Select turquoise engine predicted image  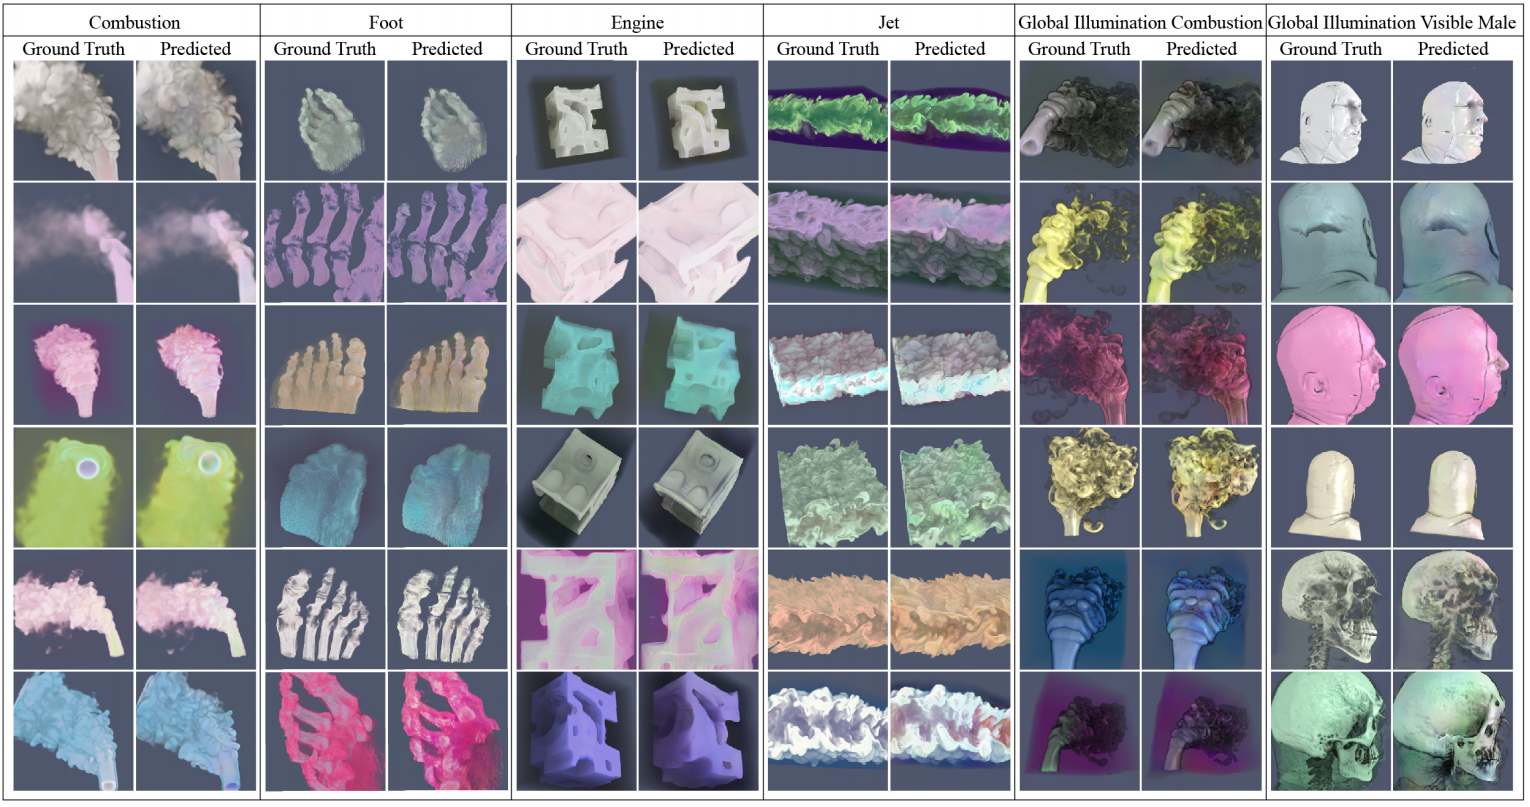(699, 364)
